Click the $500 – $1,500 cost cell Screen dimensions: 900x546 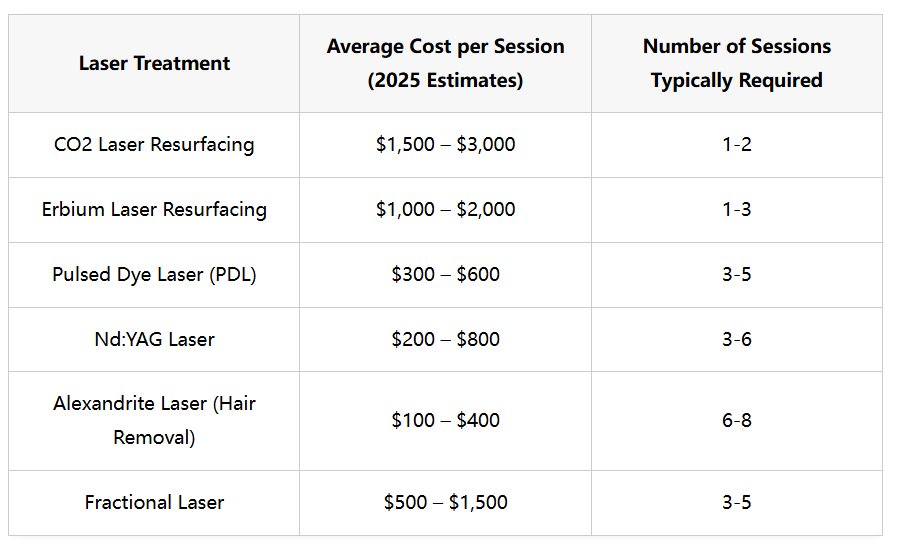click(x=445, y=502)
